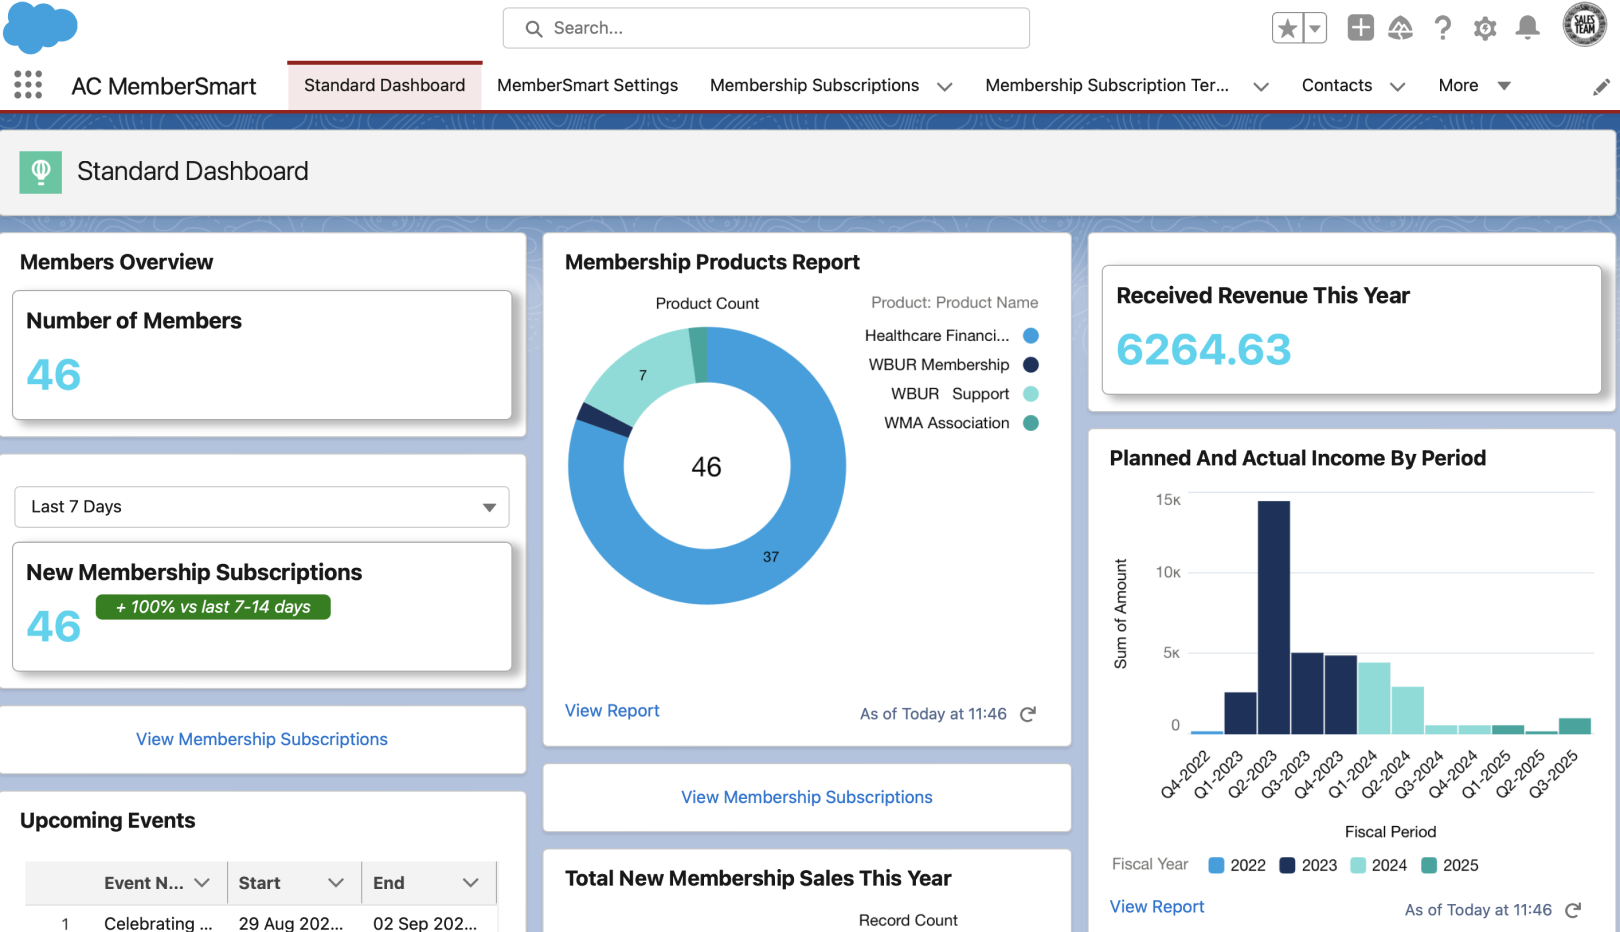Click the 2025 fiscal year legend swatch
Screen dimensions: 1620x932
tap(1429, 865)
